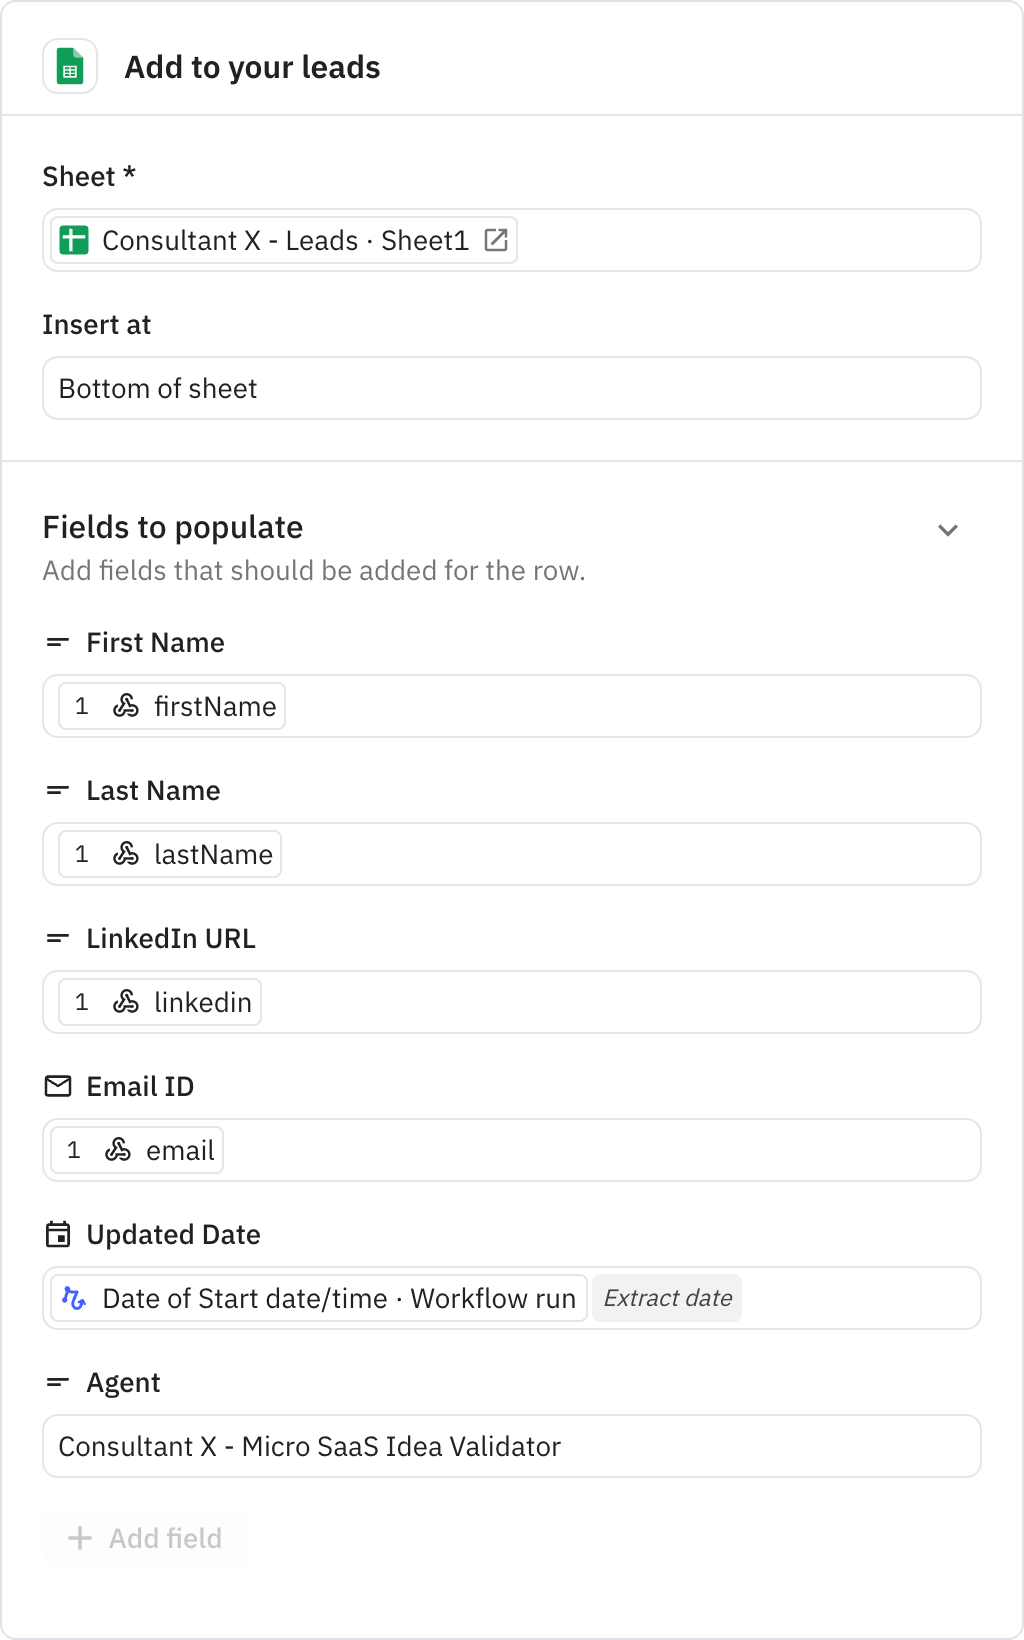
Task: Click the webhook icon in lastName chip
Action: tap(126, 854)
